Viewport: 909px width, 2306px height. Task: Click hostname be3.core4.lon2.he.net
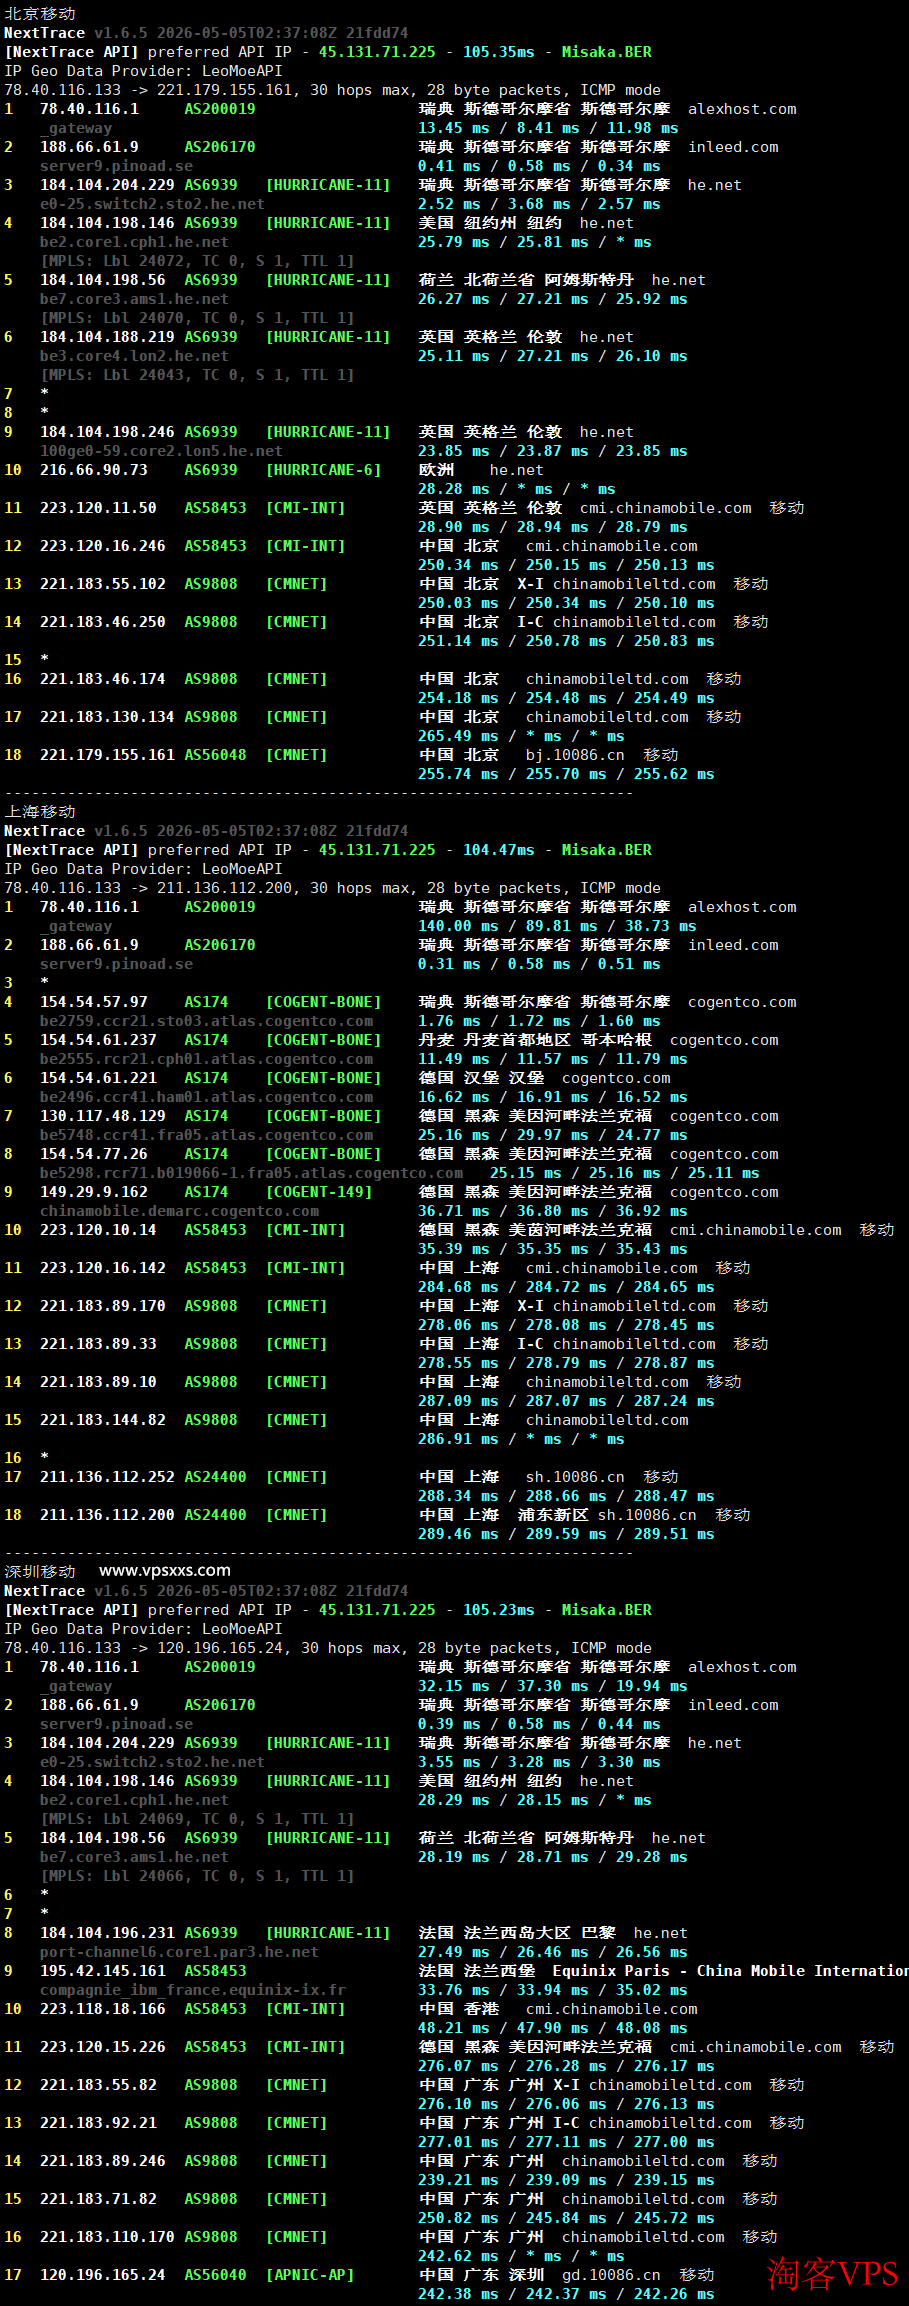(134, 356)
